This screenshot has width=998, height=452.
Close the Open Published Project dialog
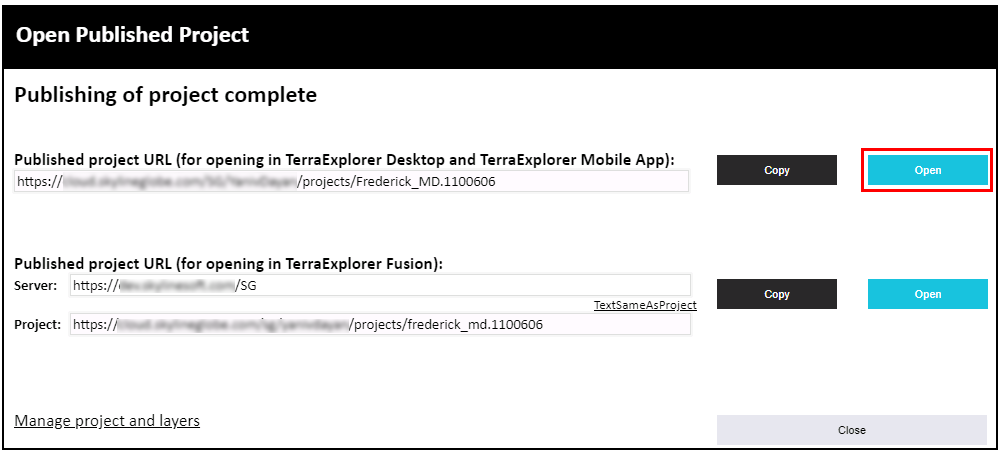coord(852,430)
